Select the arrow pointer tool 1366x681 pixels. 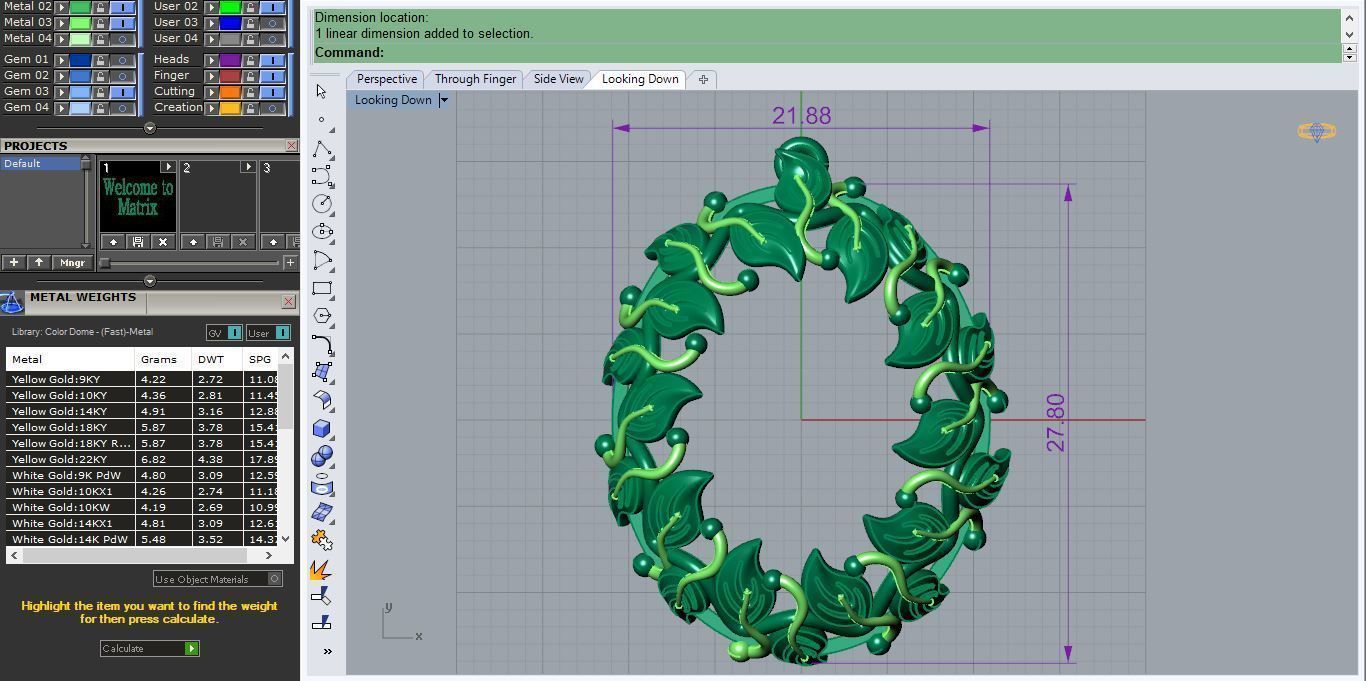(x=321, y=91)
